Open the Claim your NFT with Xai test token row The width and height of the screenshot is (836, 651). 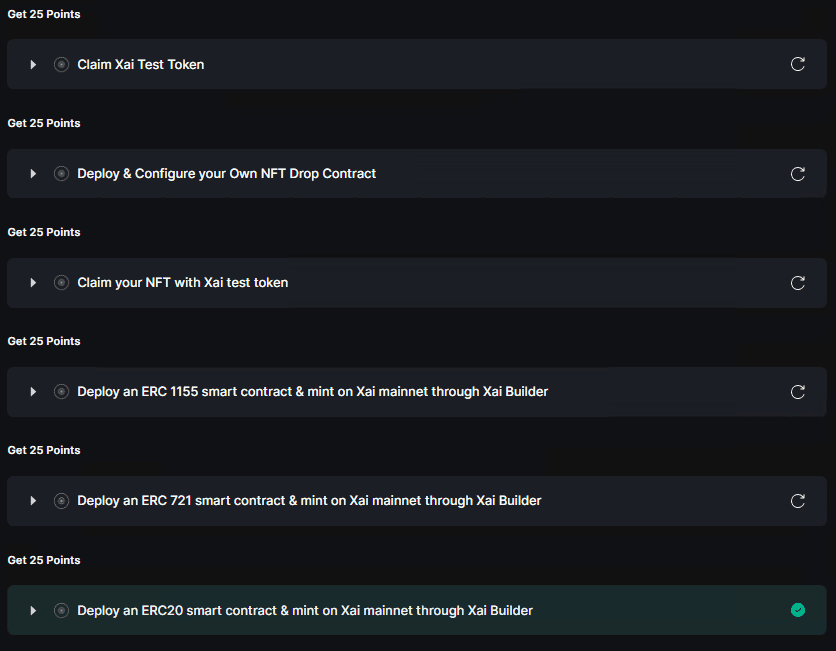tap(183, 283)
